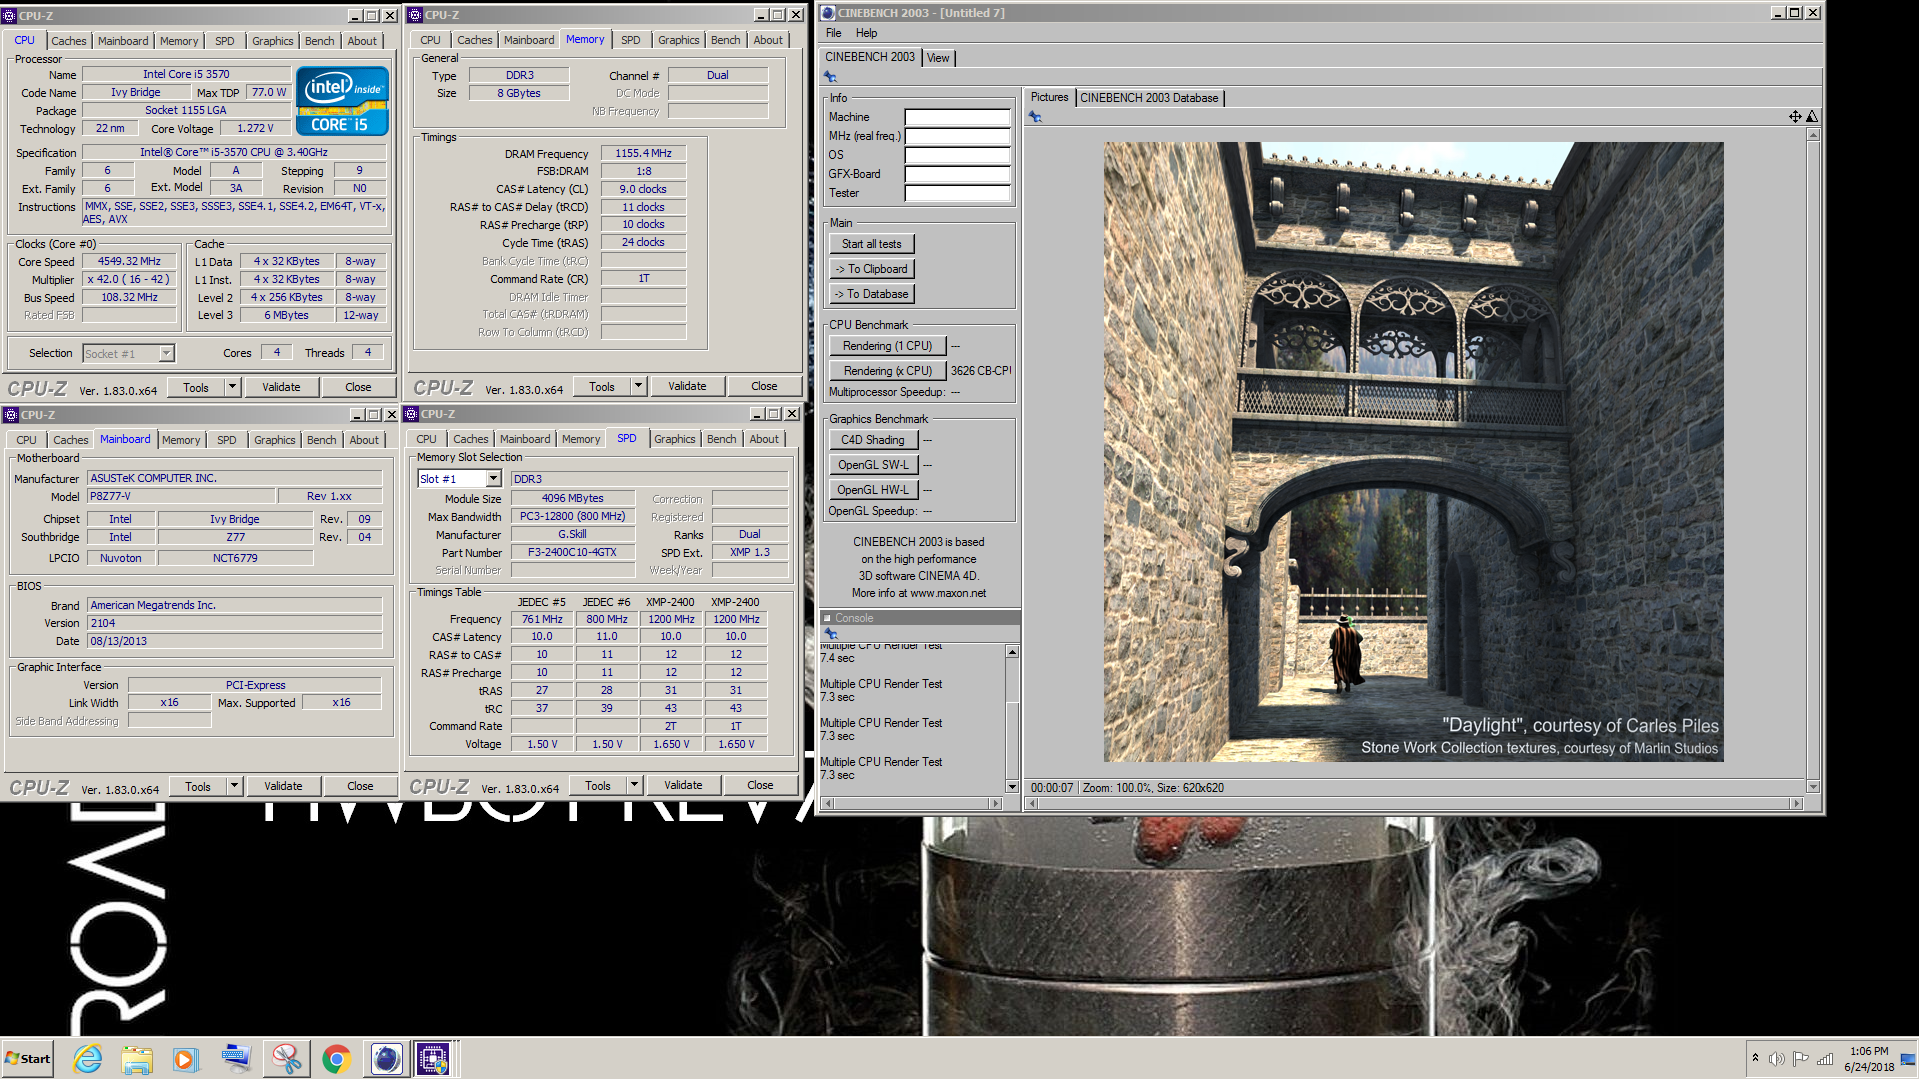Click the Machine input field
The image size is (1919, 1079).
957,117
